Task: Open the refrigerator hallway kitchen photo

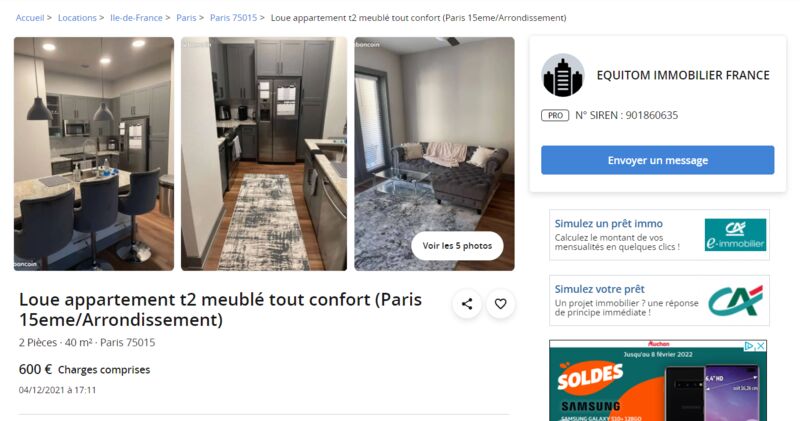Action: tap(264, 154)
